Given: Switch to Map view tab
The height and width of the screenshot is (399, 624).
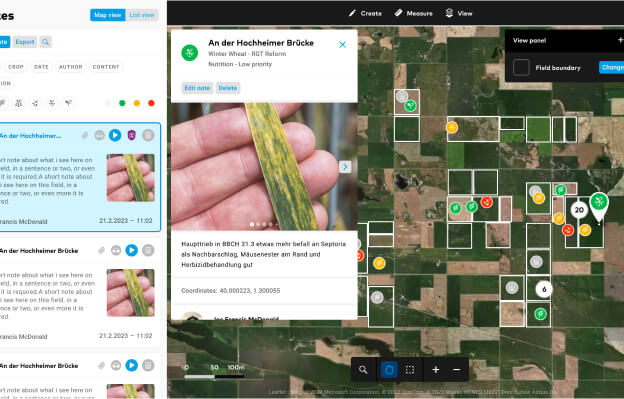Looking at the screenshot, I should [x=107, y=15].
